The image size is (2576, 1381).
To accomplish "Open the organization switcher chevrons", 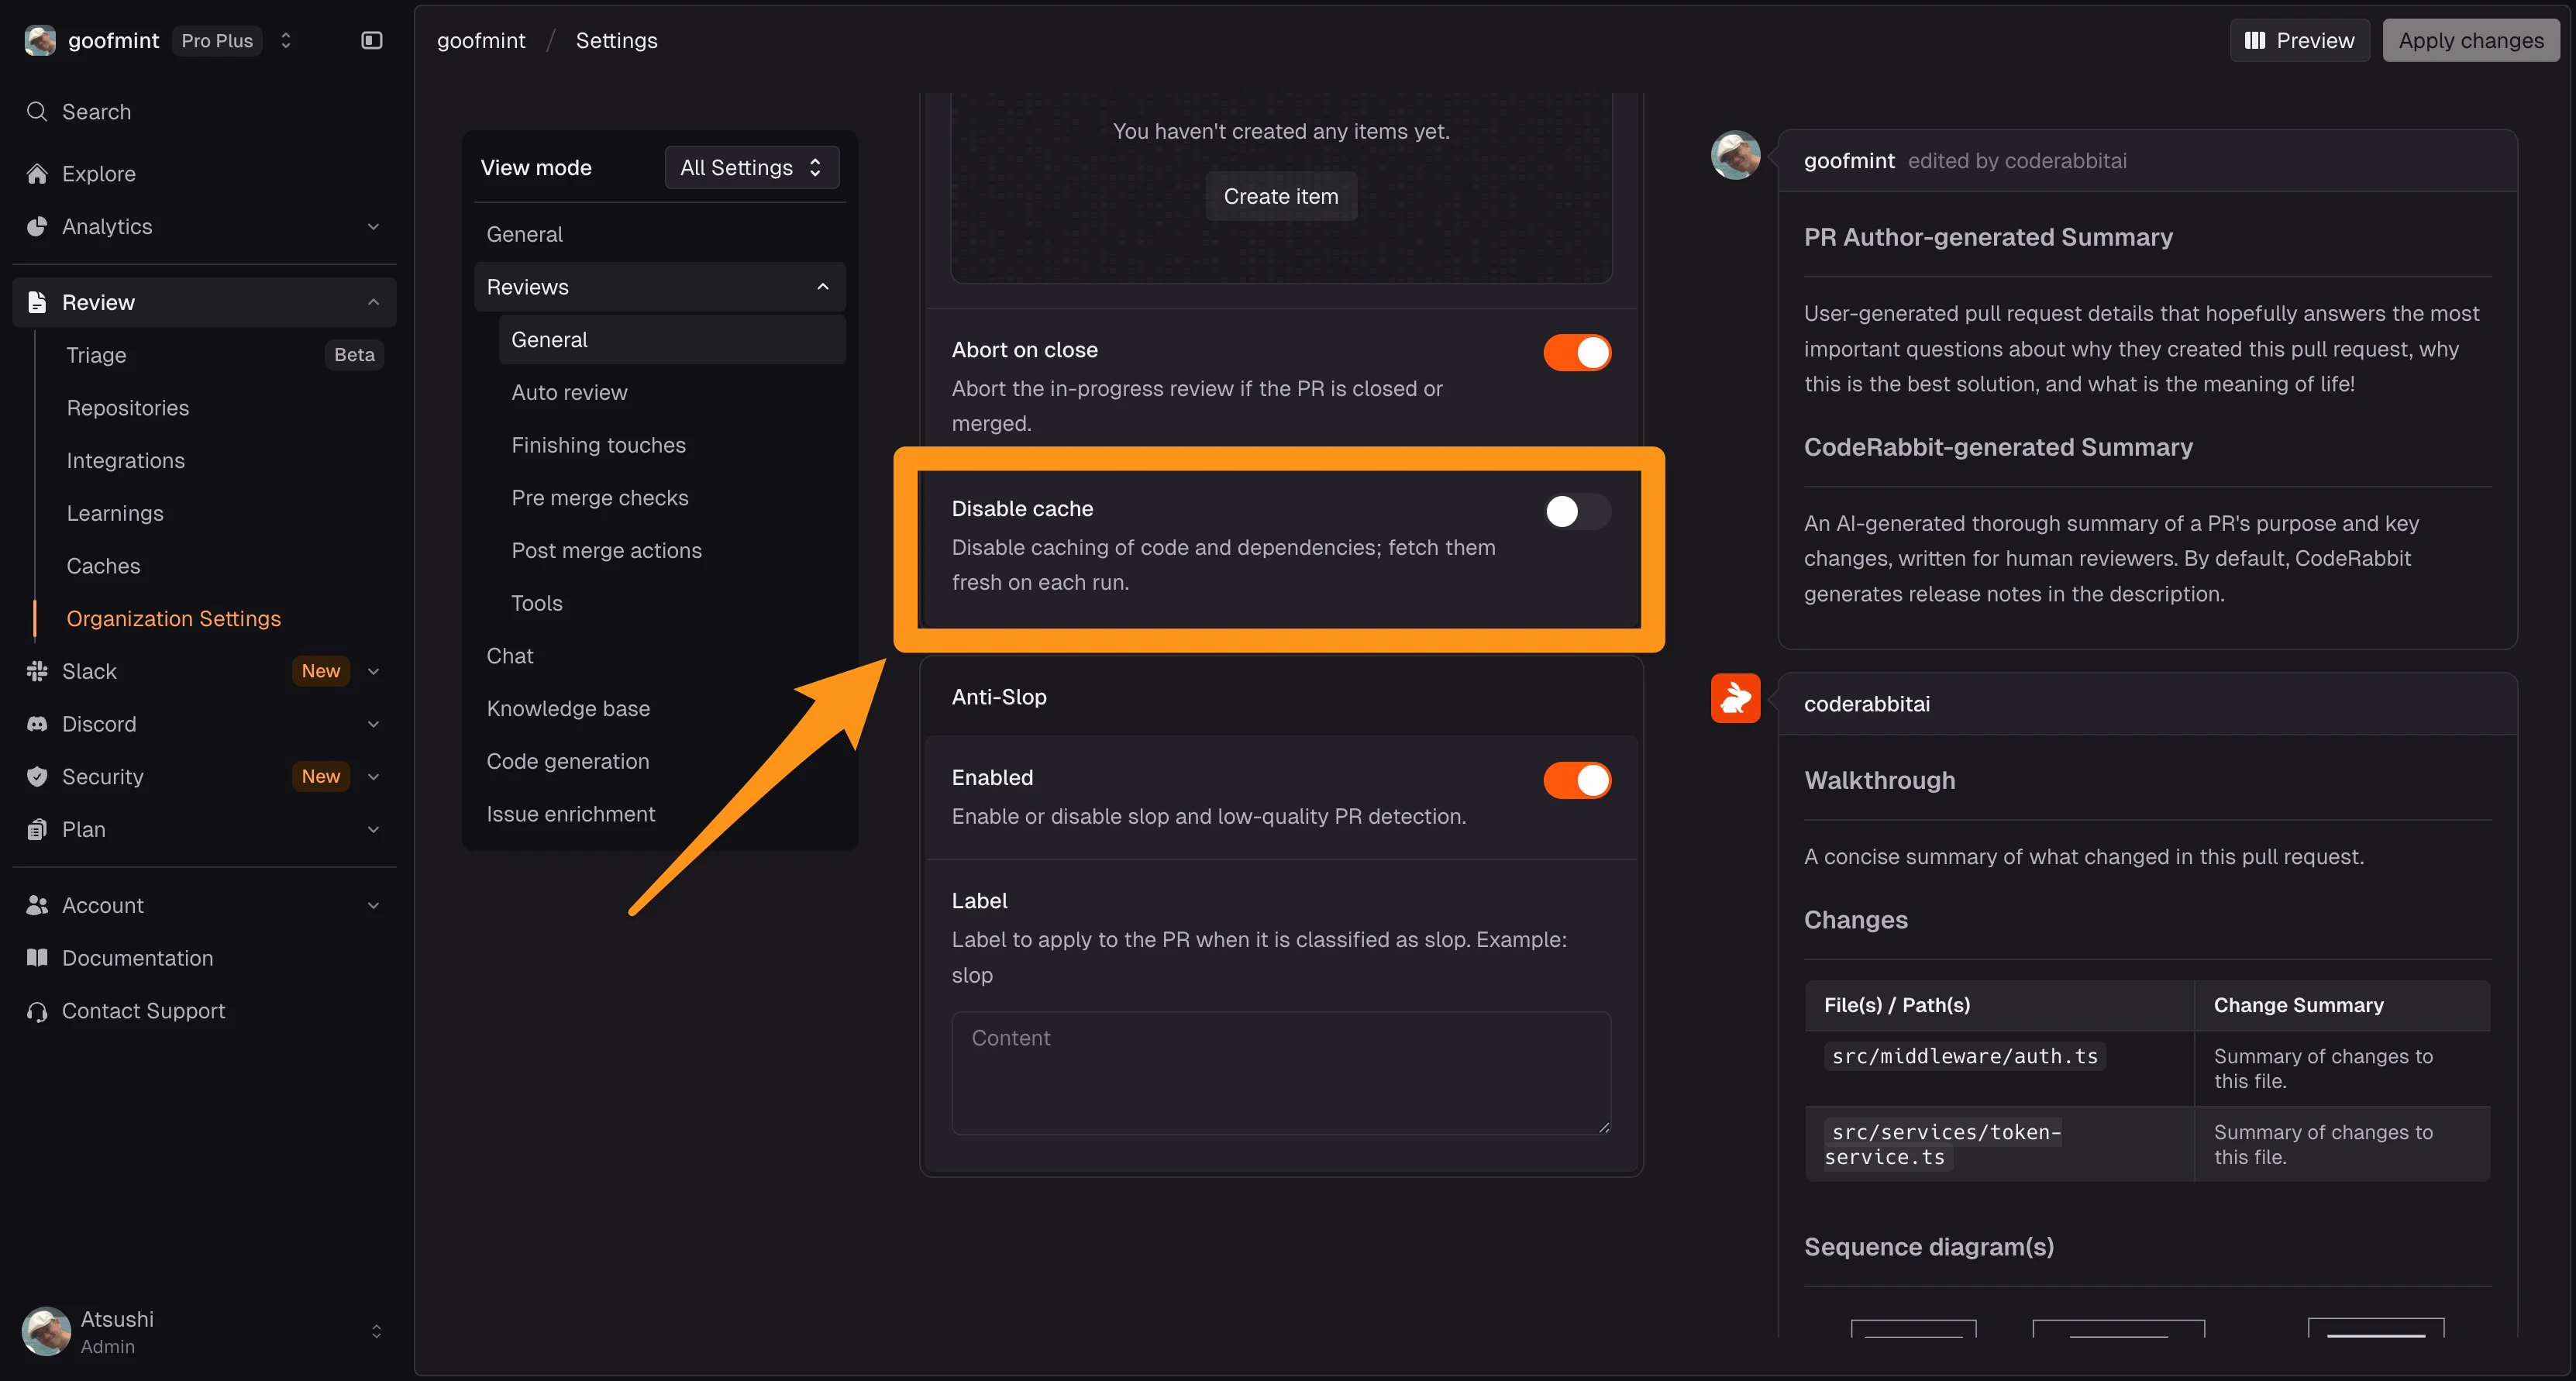I will click(285, 40).
